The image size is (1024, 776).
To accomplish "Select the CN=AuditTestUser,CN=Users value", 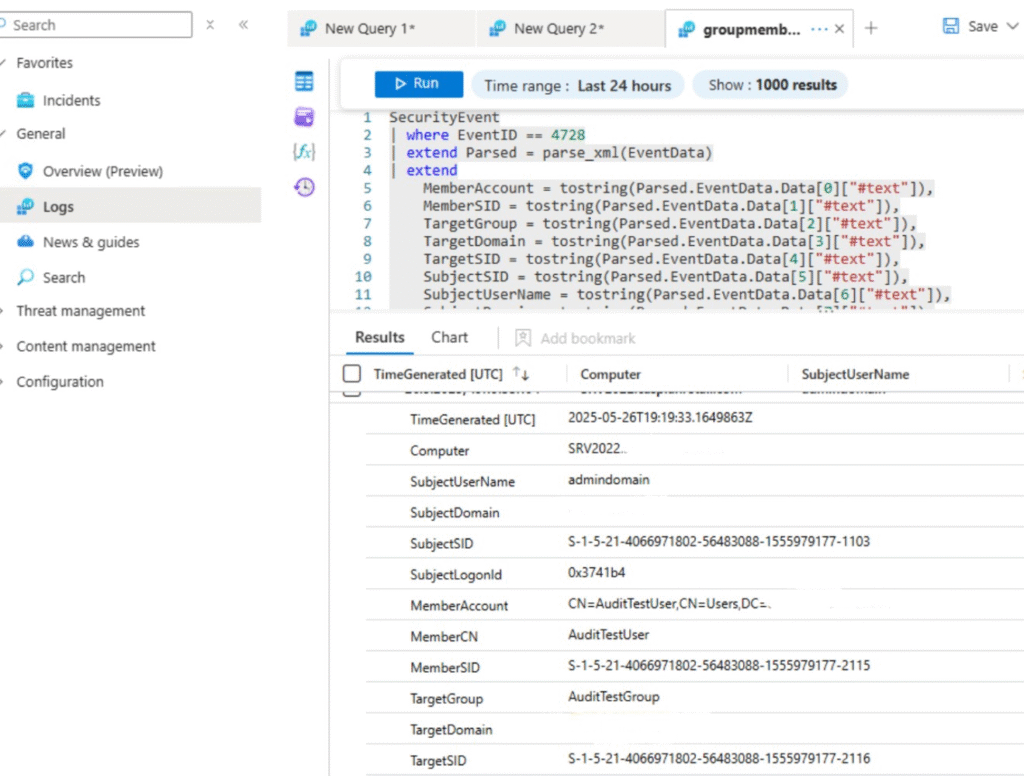I will (x=669, y=604).
